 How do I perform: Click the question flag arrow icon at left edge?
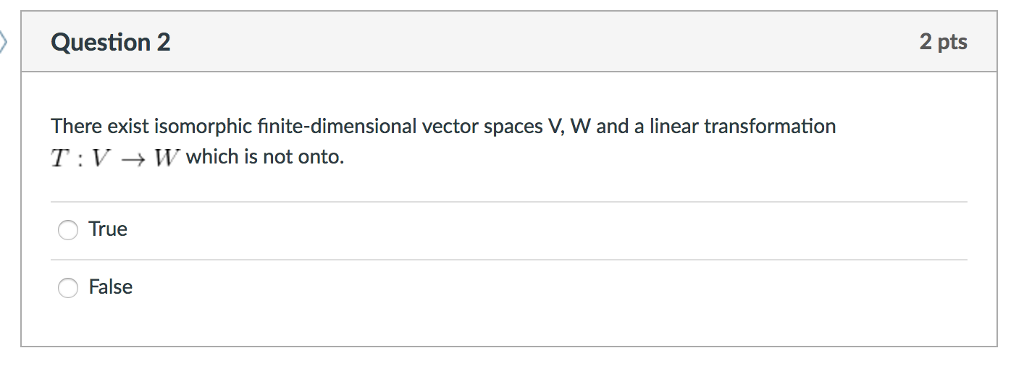click(x=3, y=42)
